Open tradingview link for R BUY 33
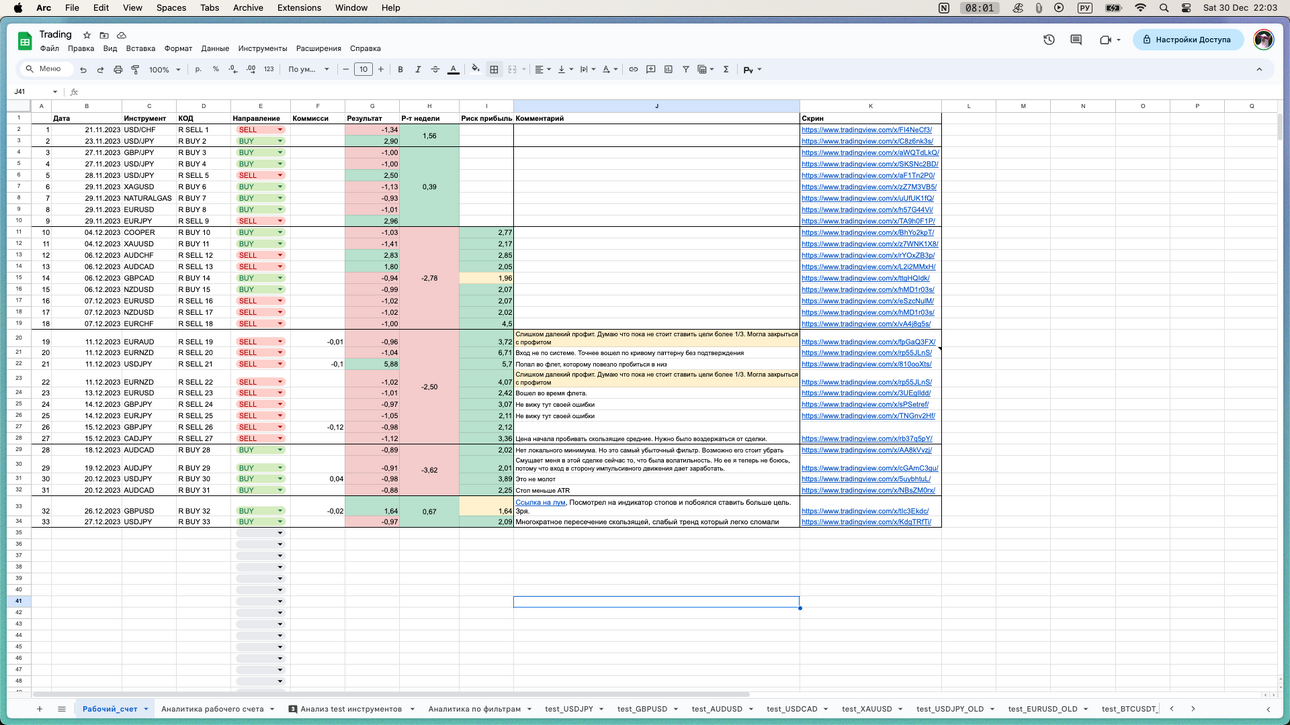The image size is (1290, 725). [866, 522]
